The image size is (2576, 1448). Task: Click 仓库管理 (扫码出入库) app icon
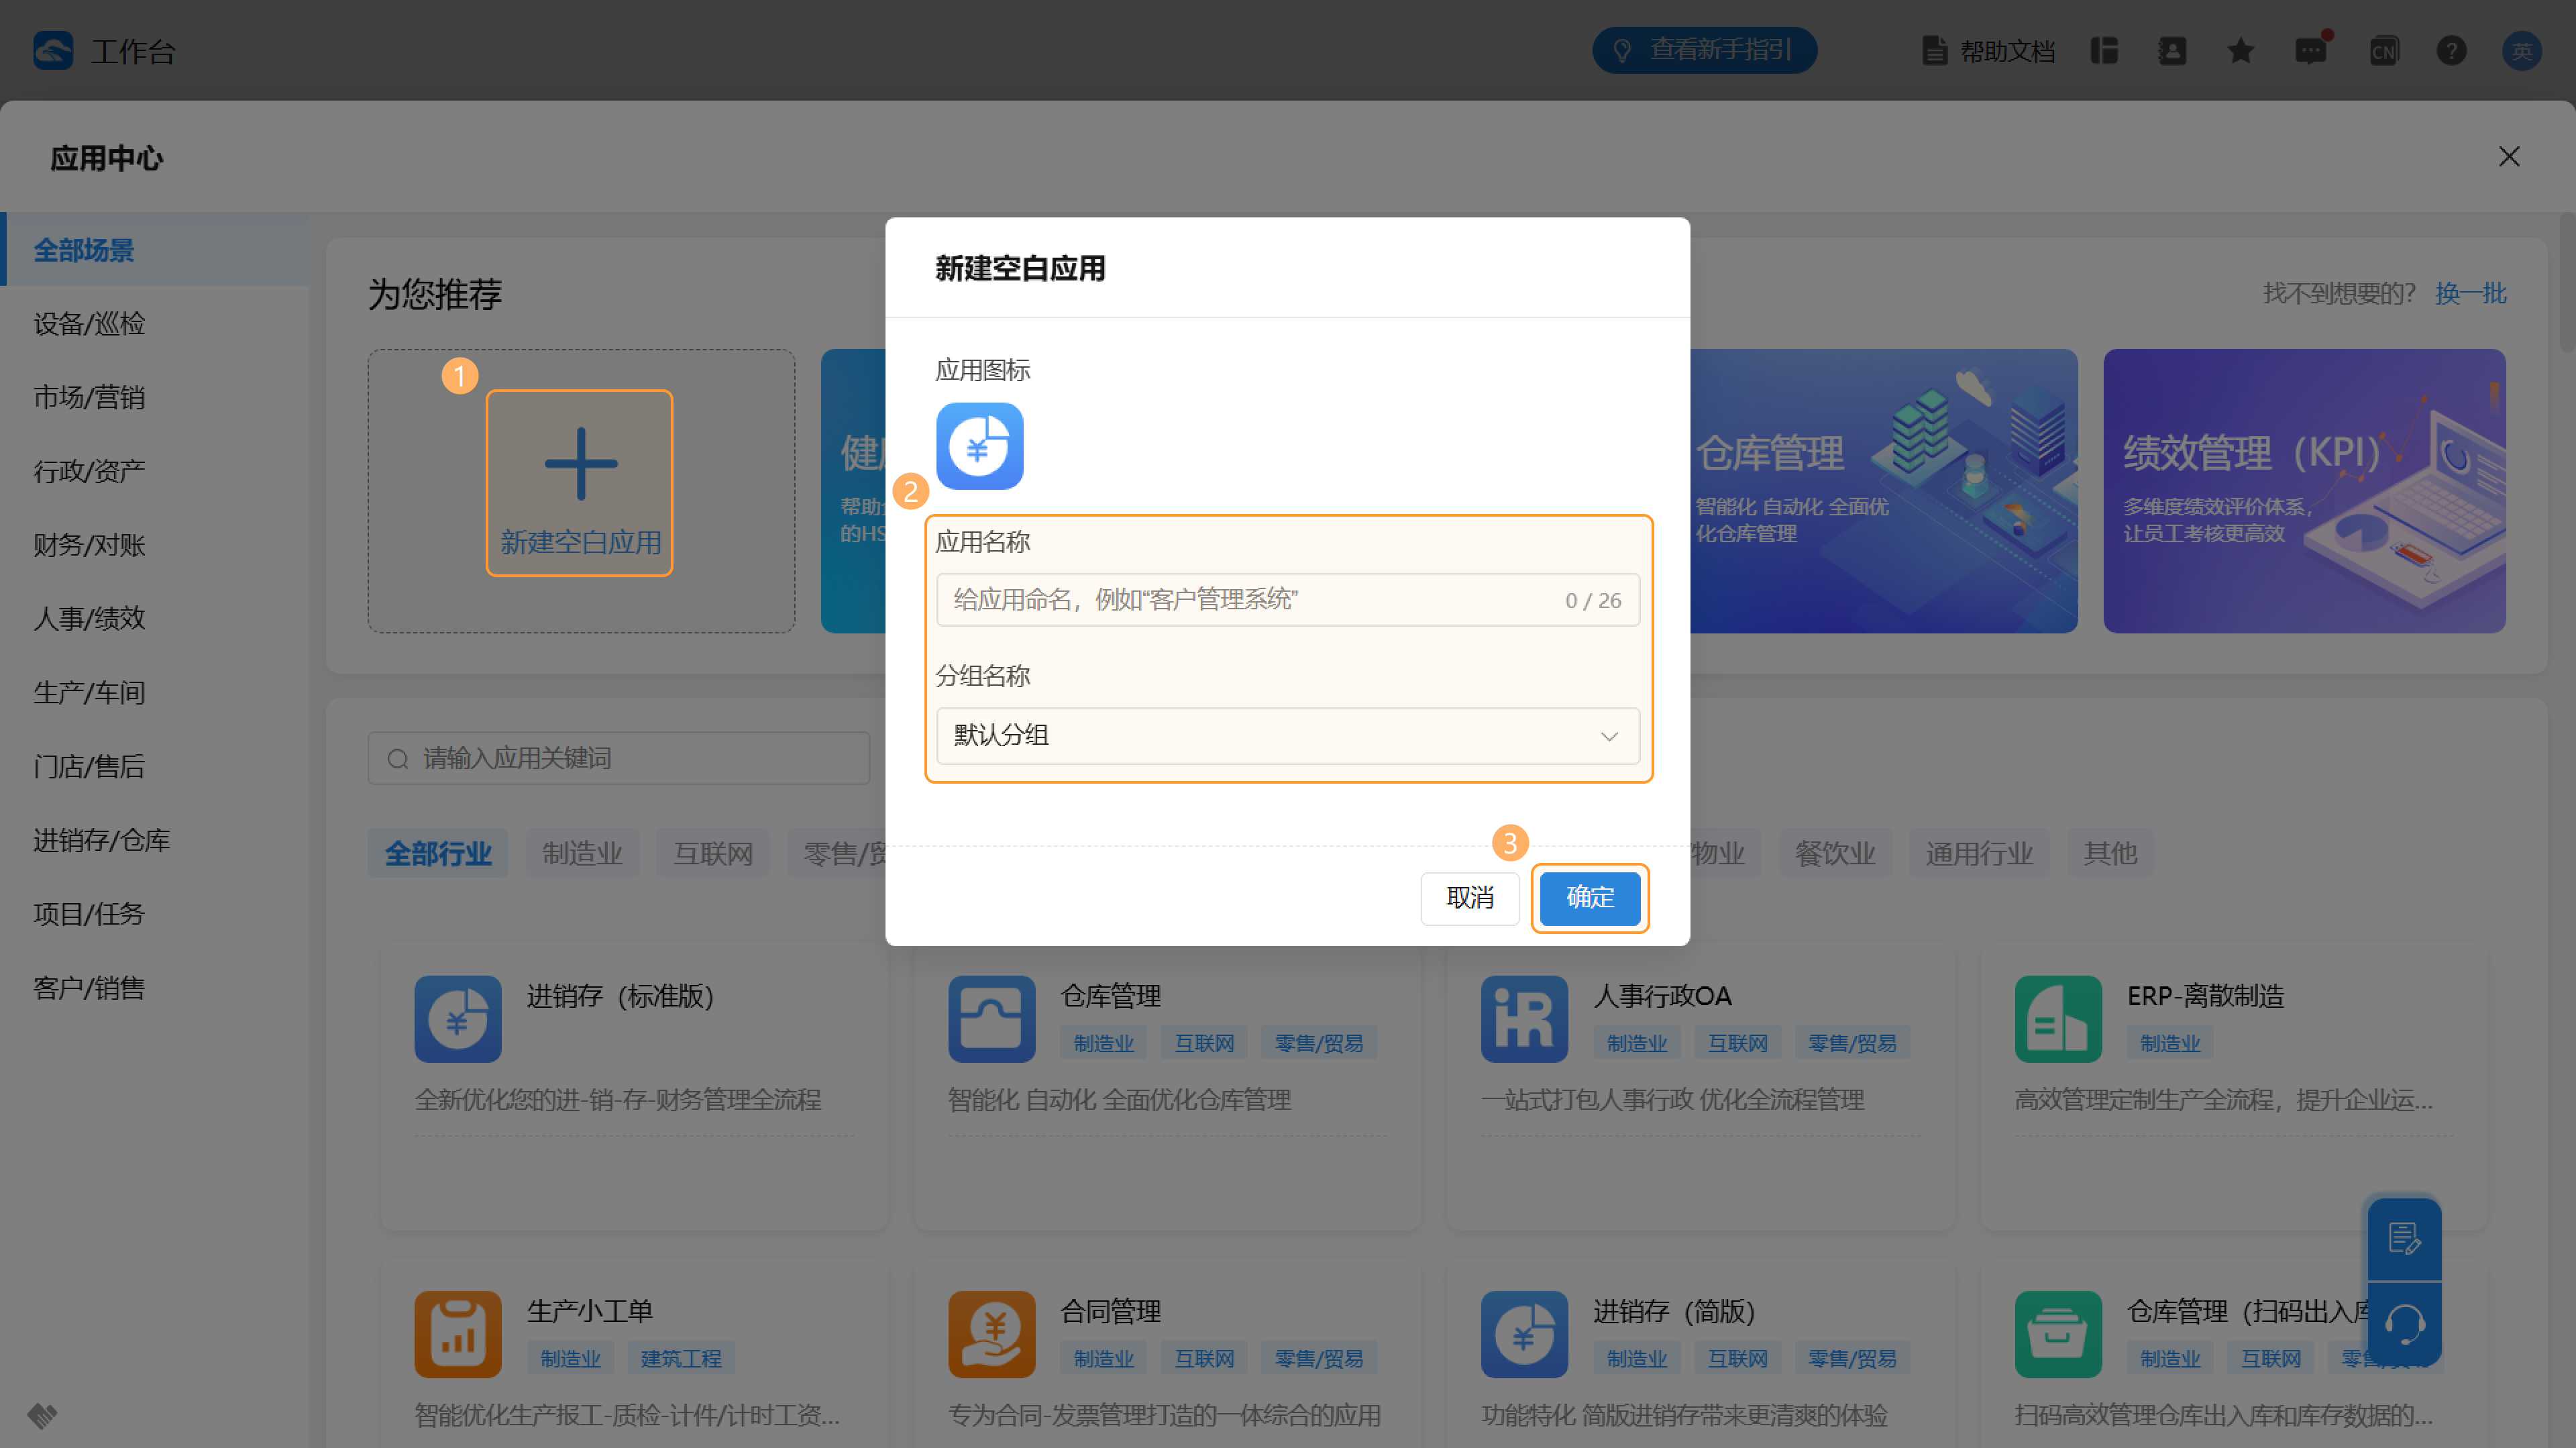pos(2058,1334)
